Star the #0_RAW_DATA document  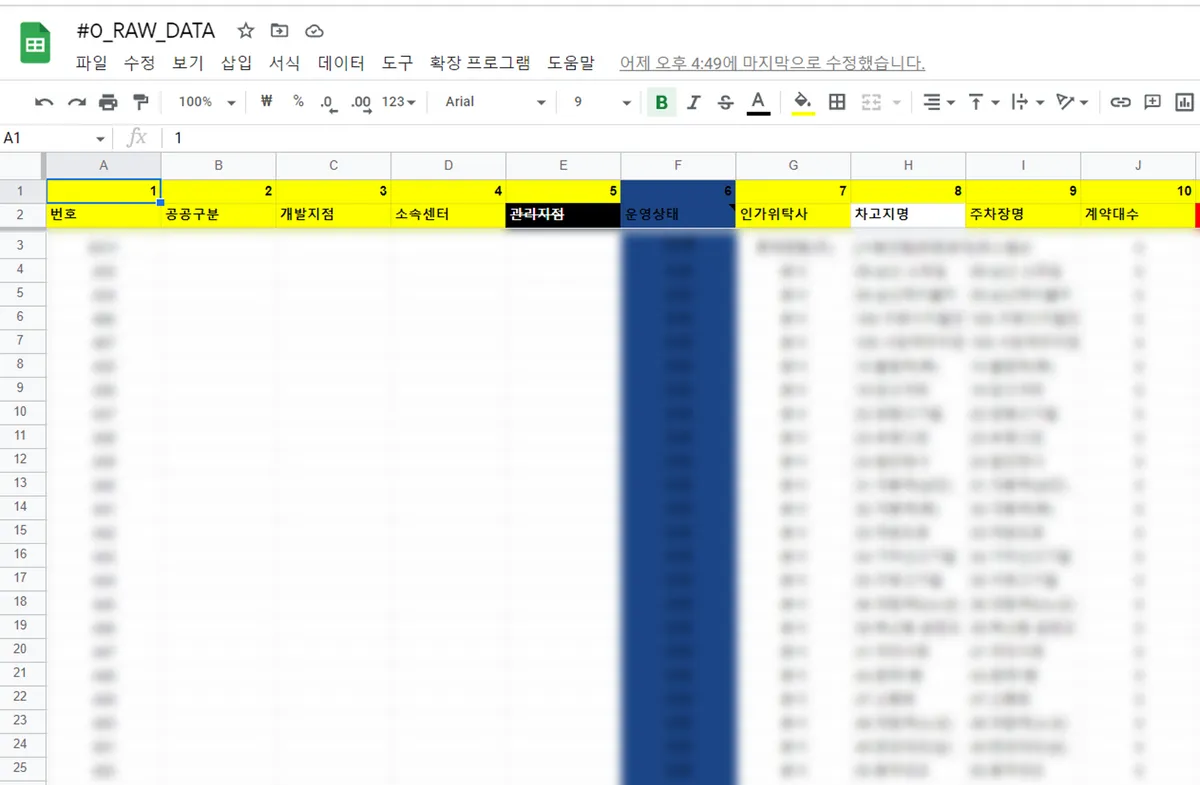(x=245, y=31)
